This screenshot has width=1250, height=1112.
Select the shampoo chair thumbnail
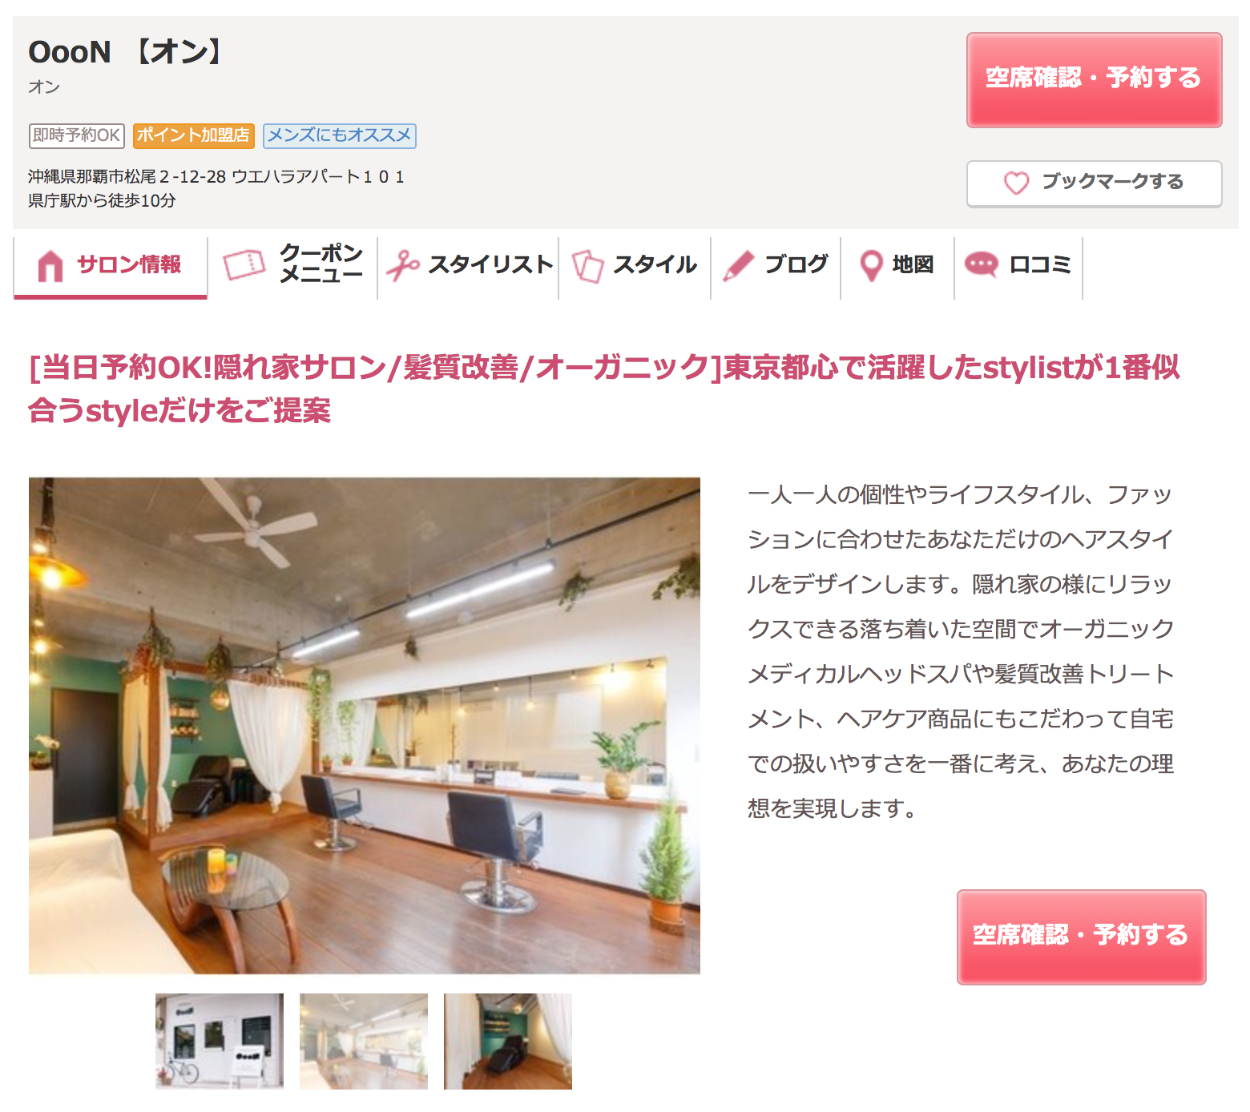coord(508,1041)
